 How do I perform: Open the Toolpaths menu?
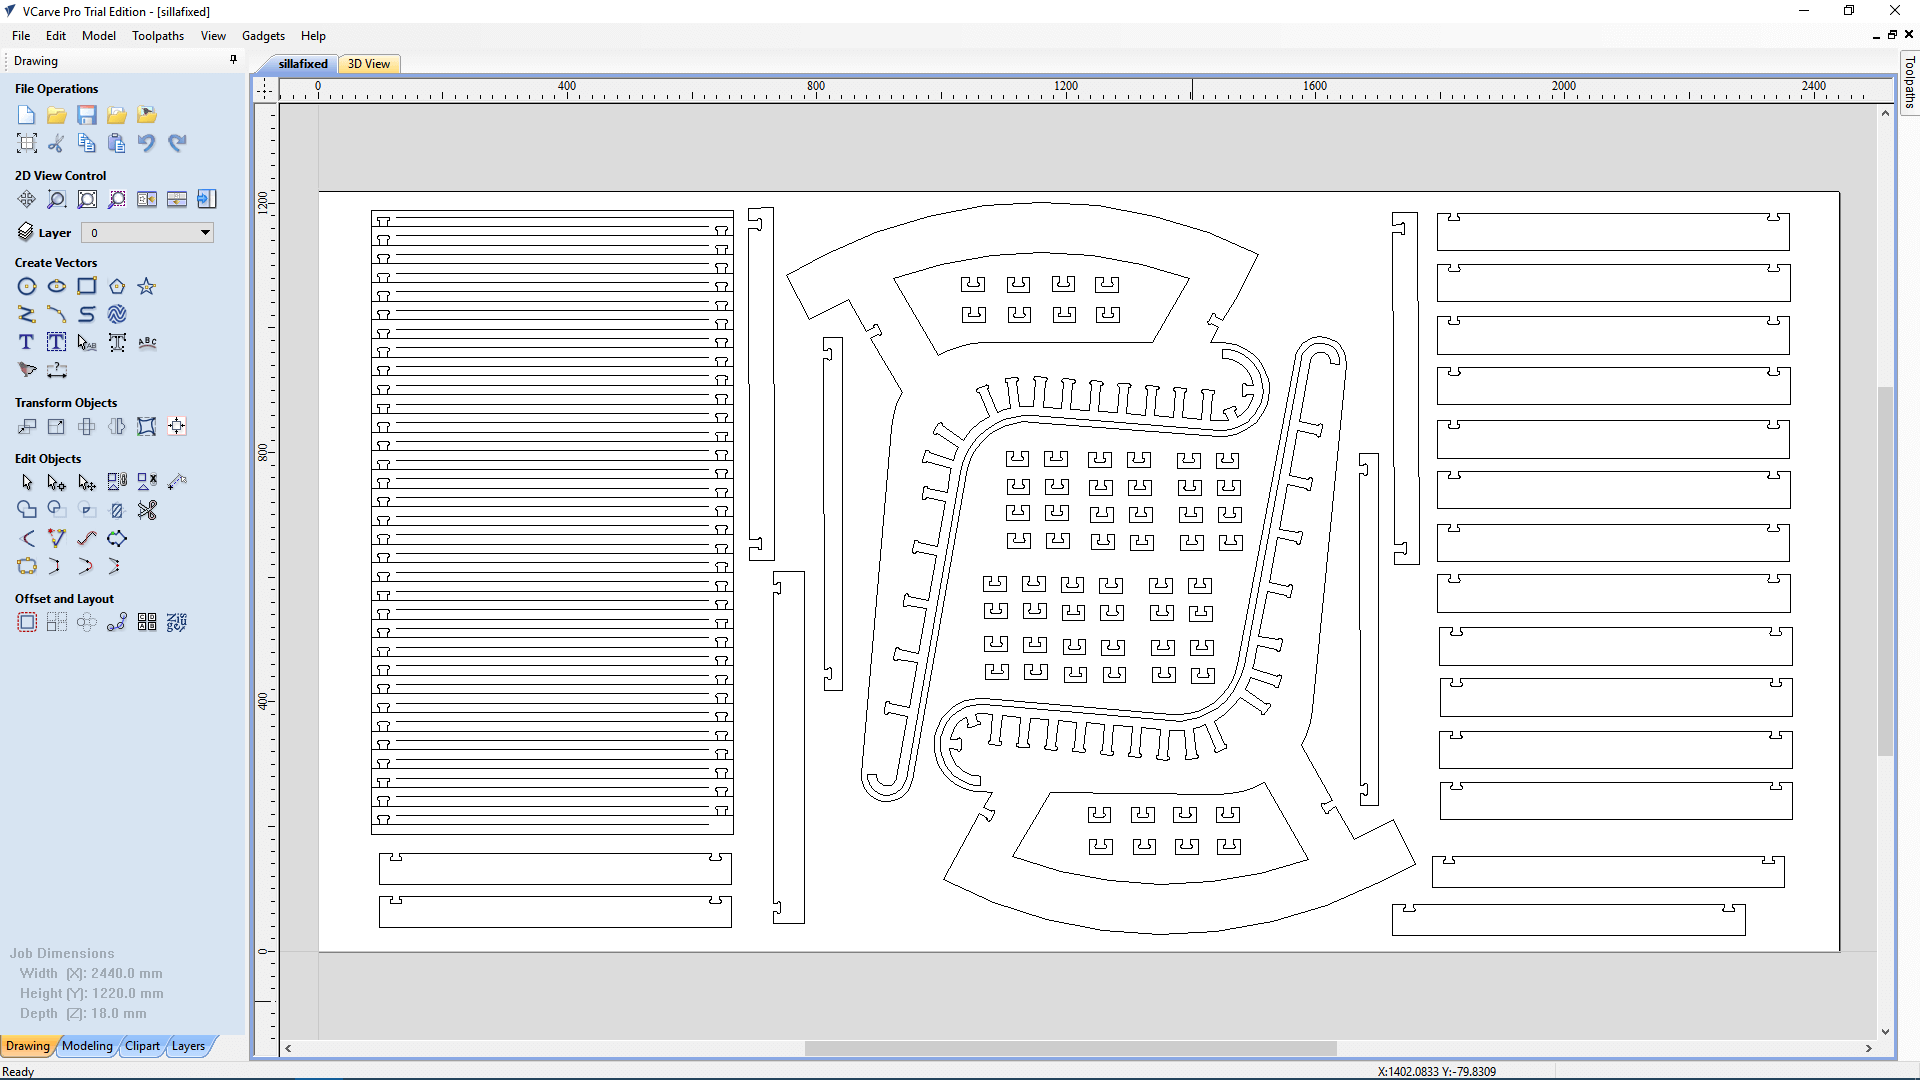(x=158, y=36)
